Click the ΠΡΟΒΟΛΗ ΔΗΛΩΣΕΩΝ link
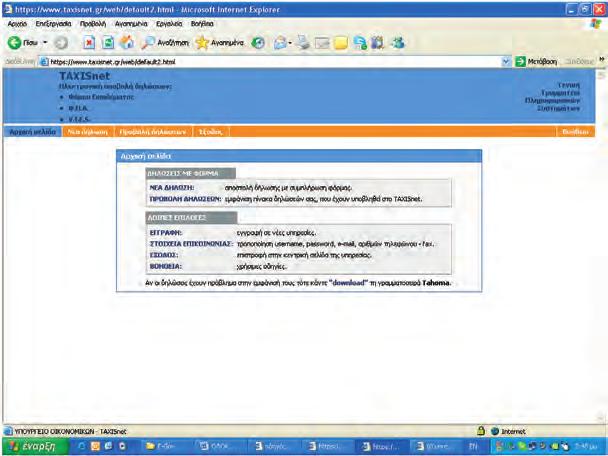608x456 pixels. (185, 199)
